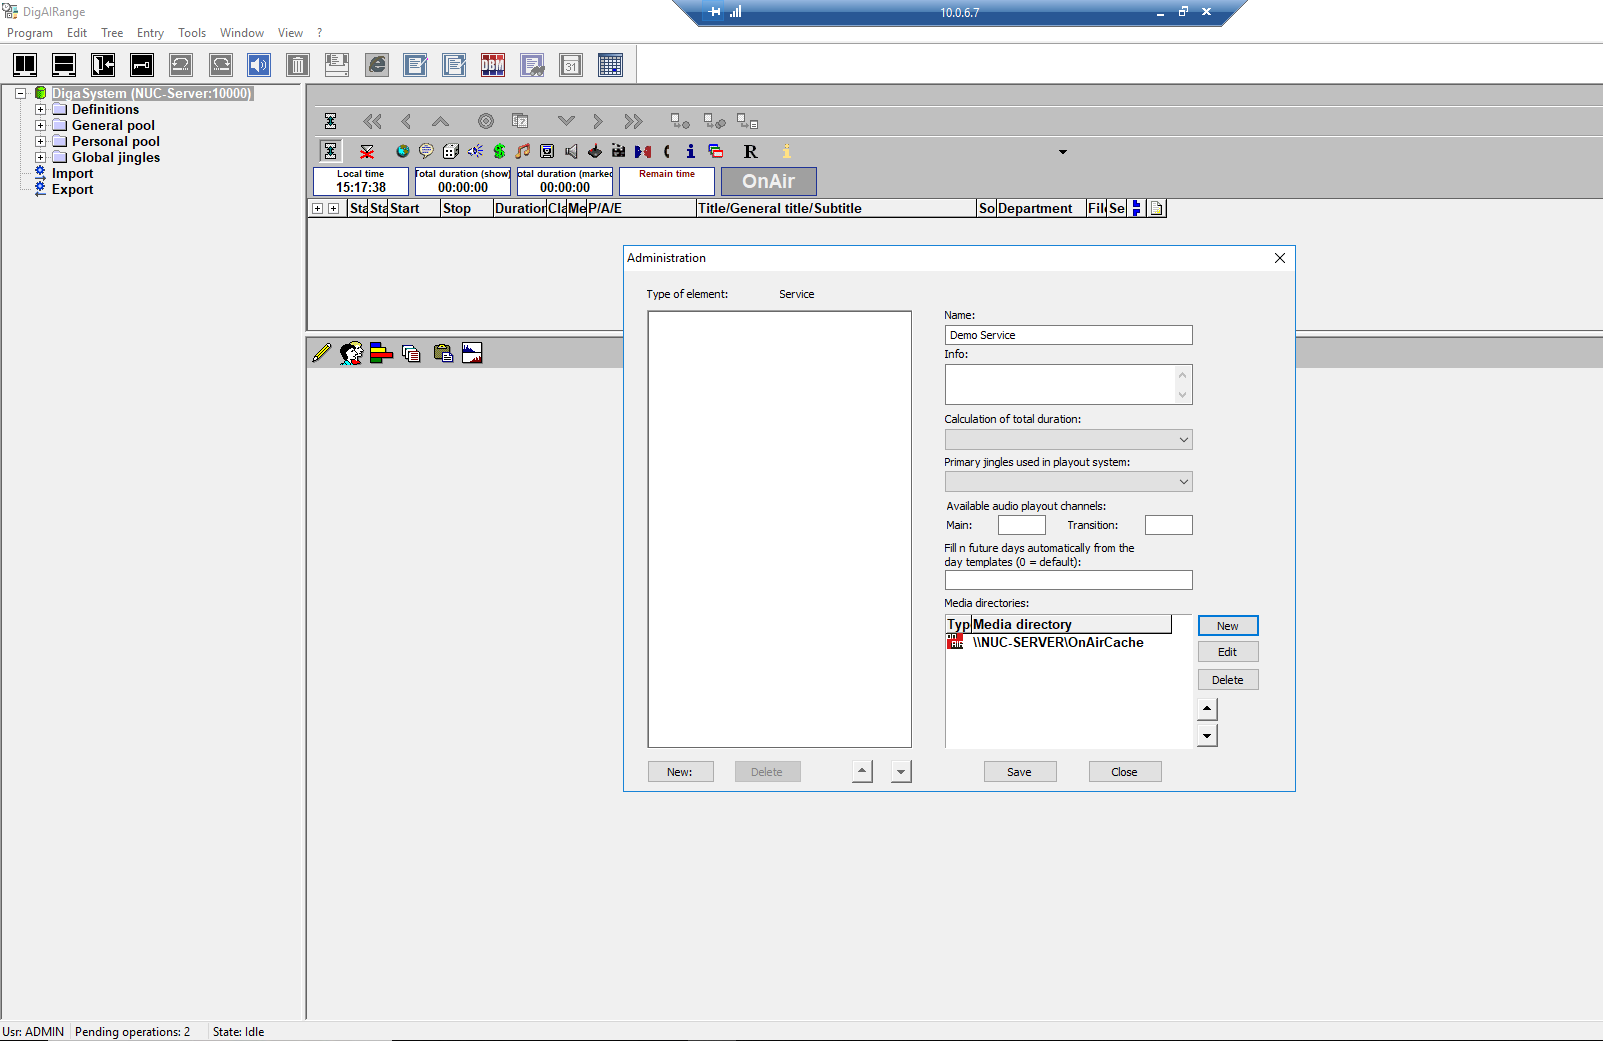Open Primary jingles playout system dropdown

click(1068, 482)
